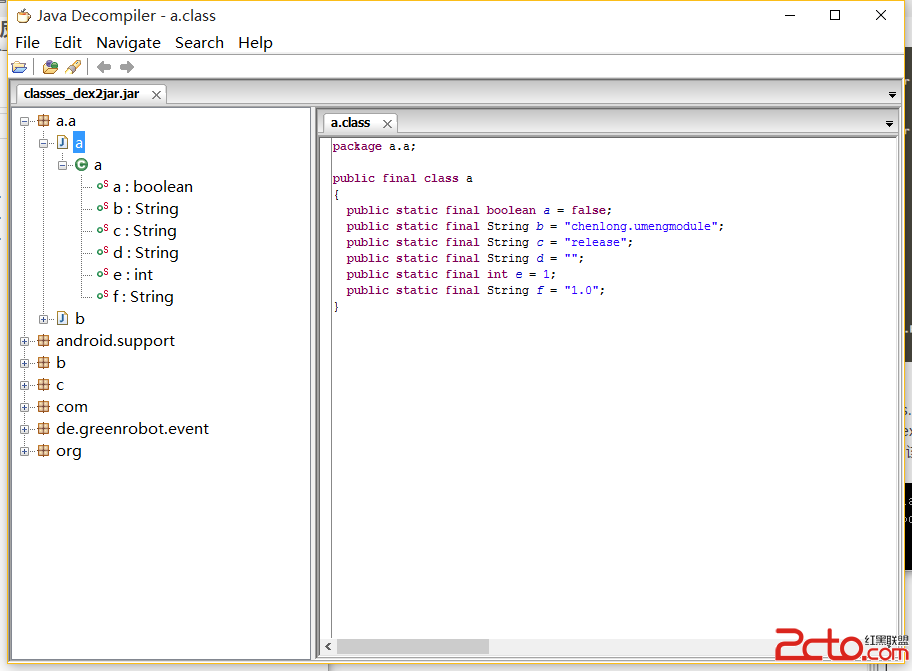Select field f : String in tree
912x671 pixels.
pos(143,297)
